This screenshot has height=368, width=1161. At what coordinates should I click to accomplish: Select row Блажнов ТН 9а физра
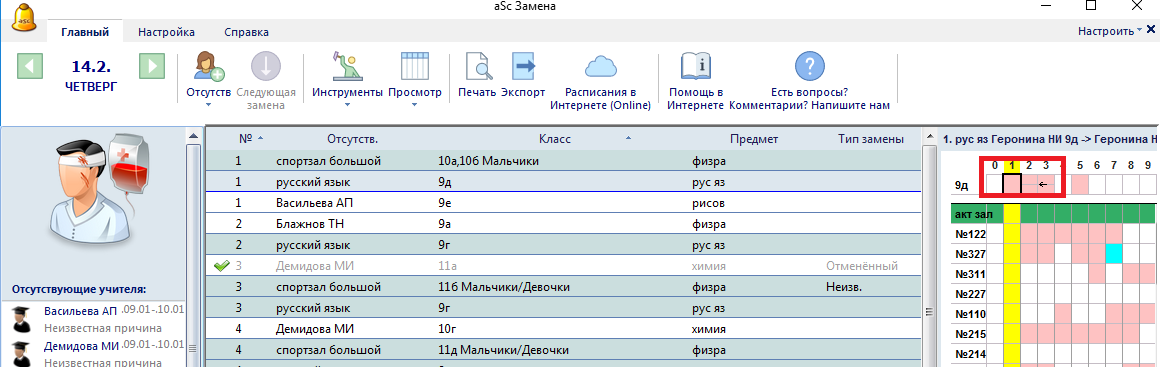point(563,224)
